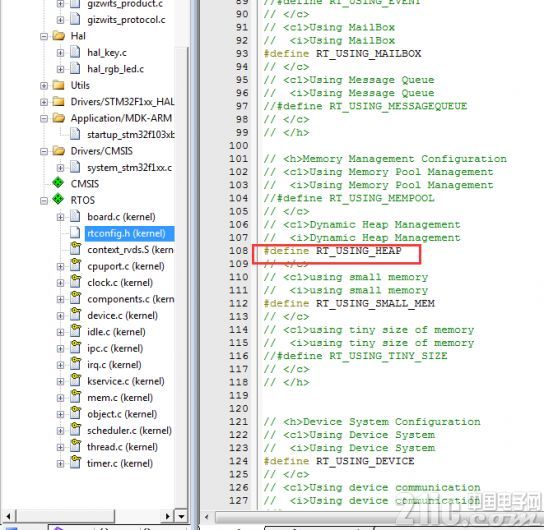Screen dimensions: 544x530
Task: Click the RTOS green diamond component icon
Action: (x=58, y=199)
